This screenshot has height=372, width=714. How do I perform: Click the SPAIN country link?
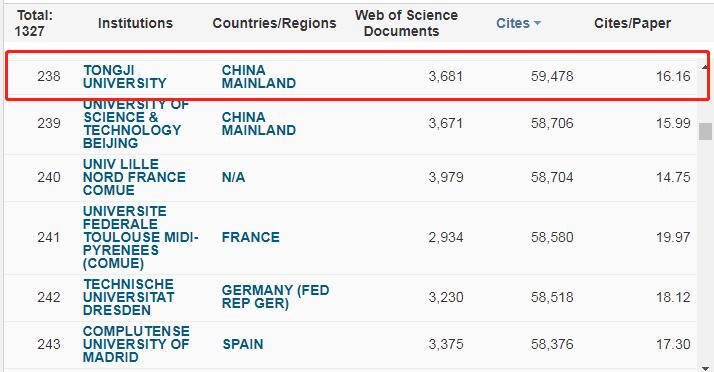click(x=243, y=344)
